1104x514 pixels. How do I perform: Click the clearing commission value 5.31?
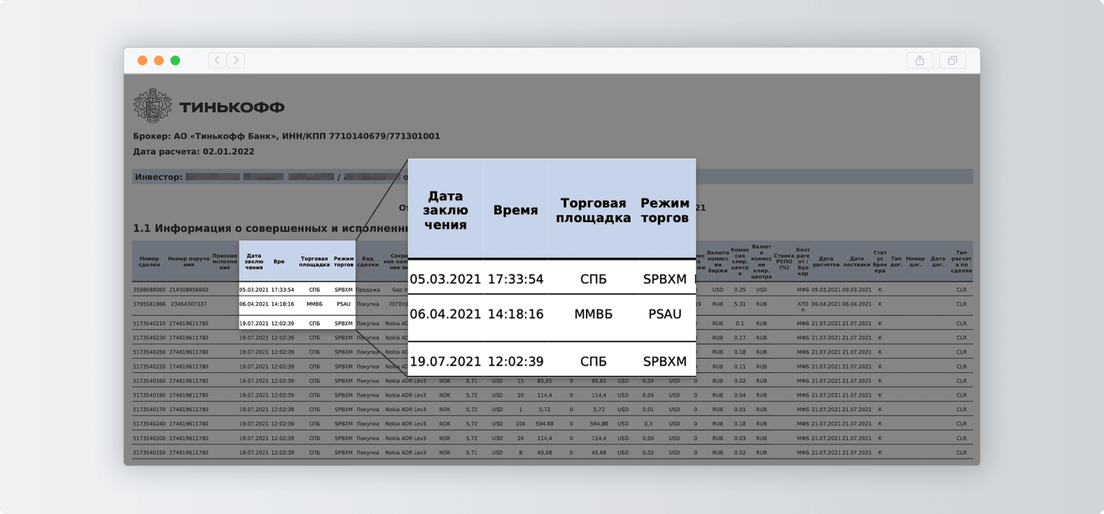click(739, 303)
